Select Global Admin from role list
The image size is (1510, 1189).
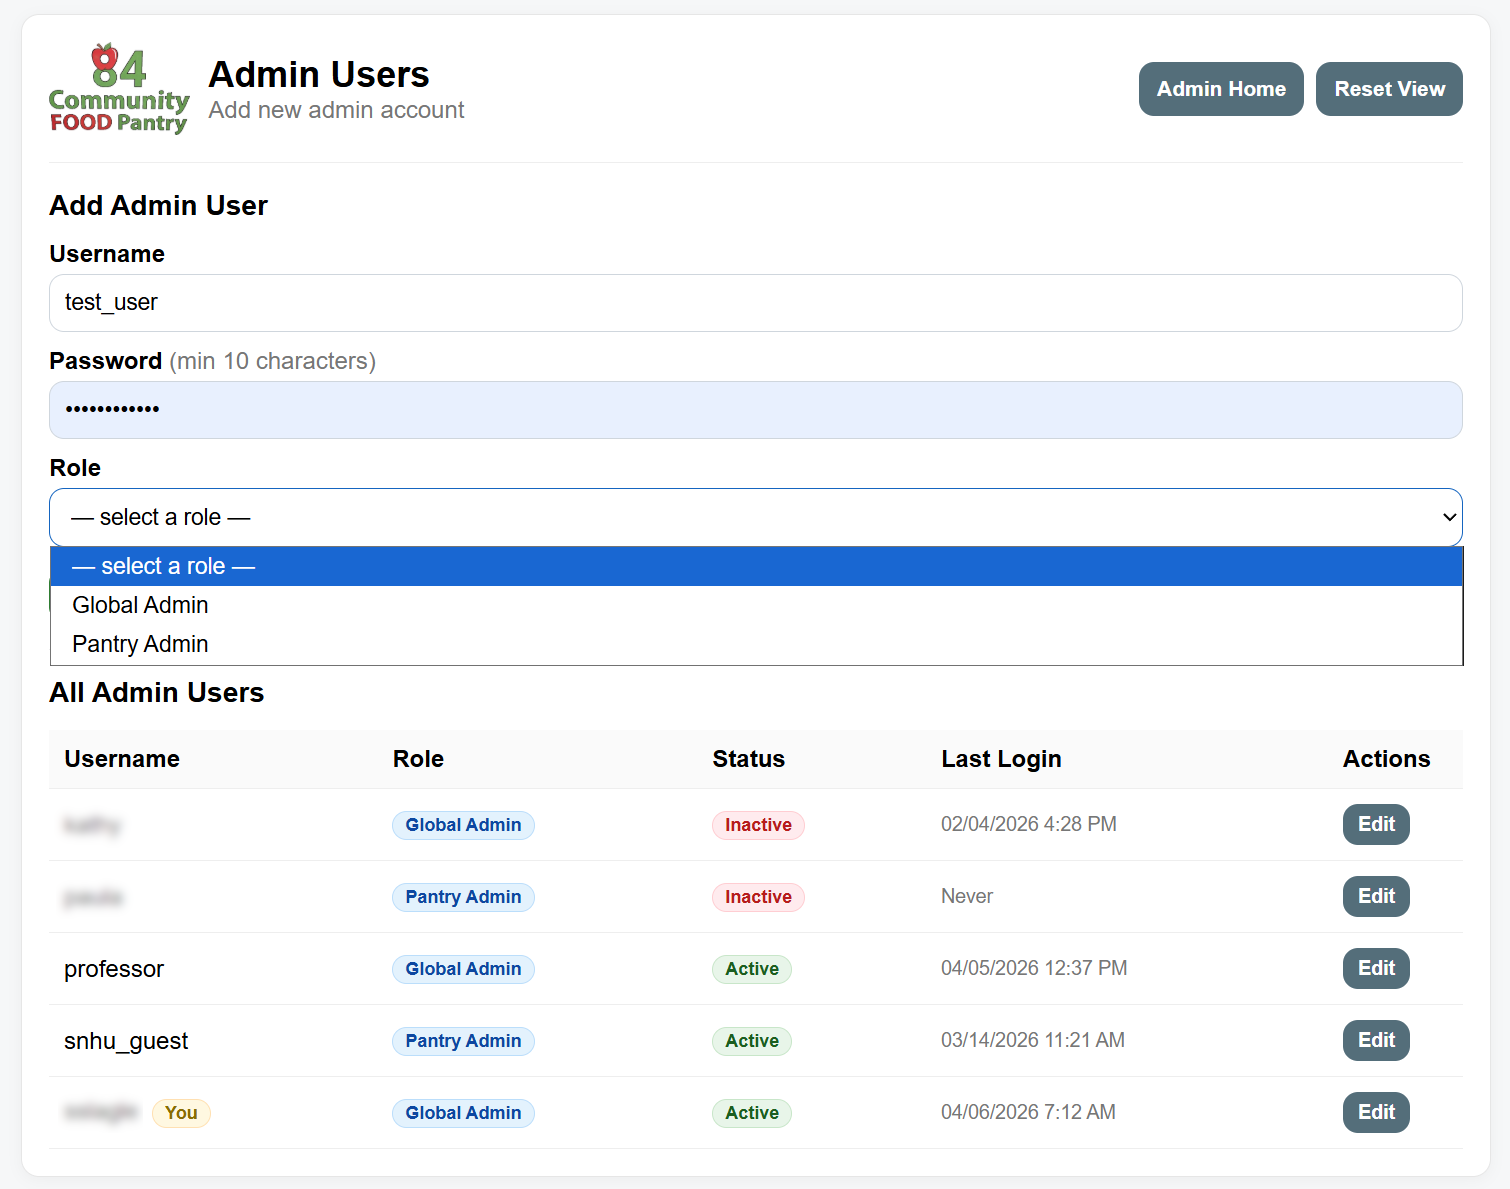click(756, 605)
